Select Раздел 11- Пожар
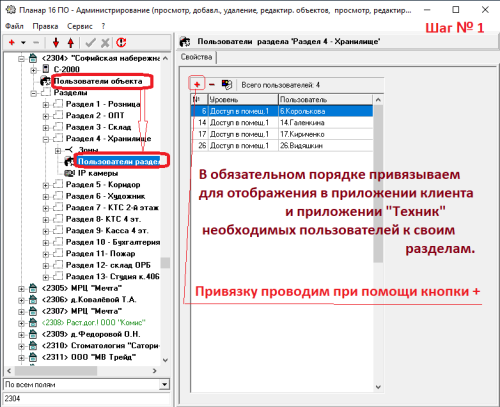Viewport: 500px width, 407px height. [100, 254]
